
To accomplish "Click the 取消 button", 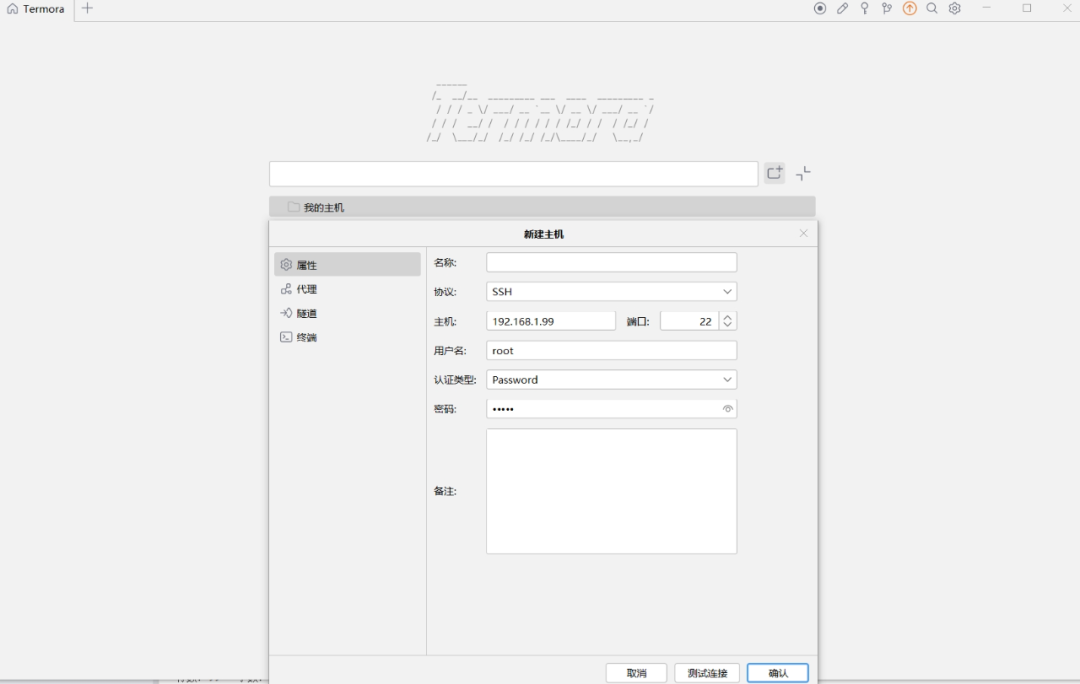I will 636,673.
